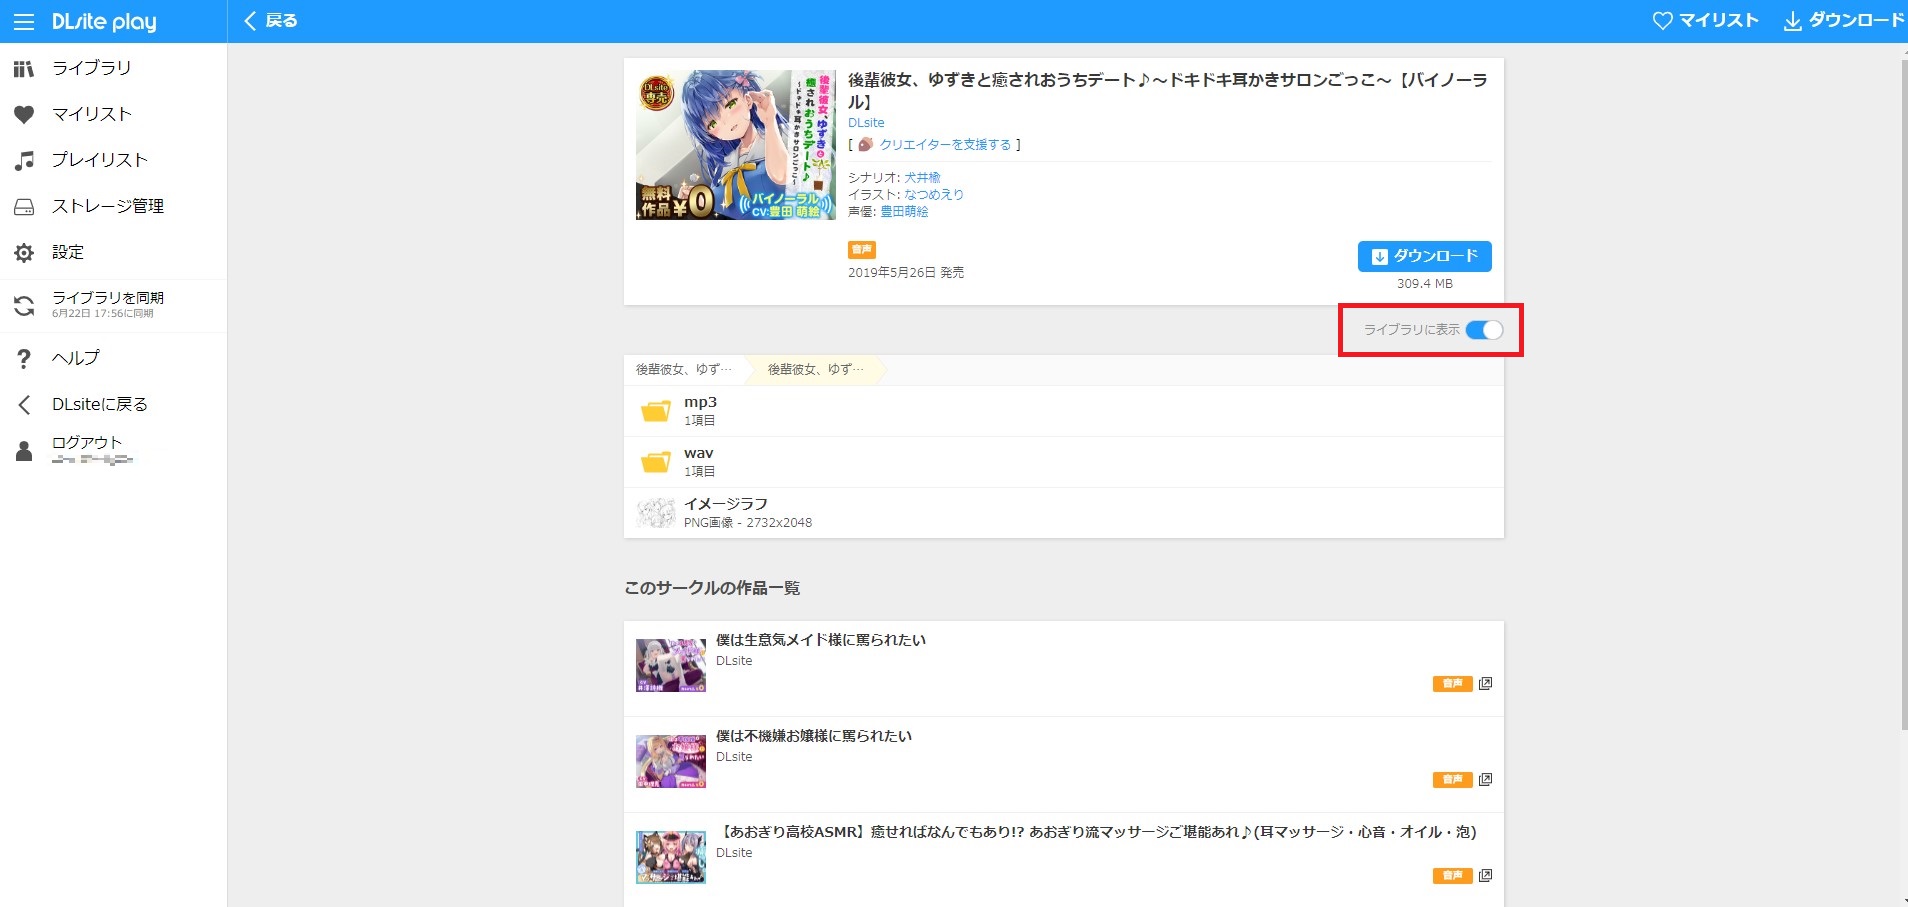Screen dimensions: 1908x907
Task: Click クリエイターを支援する link
Action: point(945,145)
